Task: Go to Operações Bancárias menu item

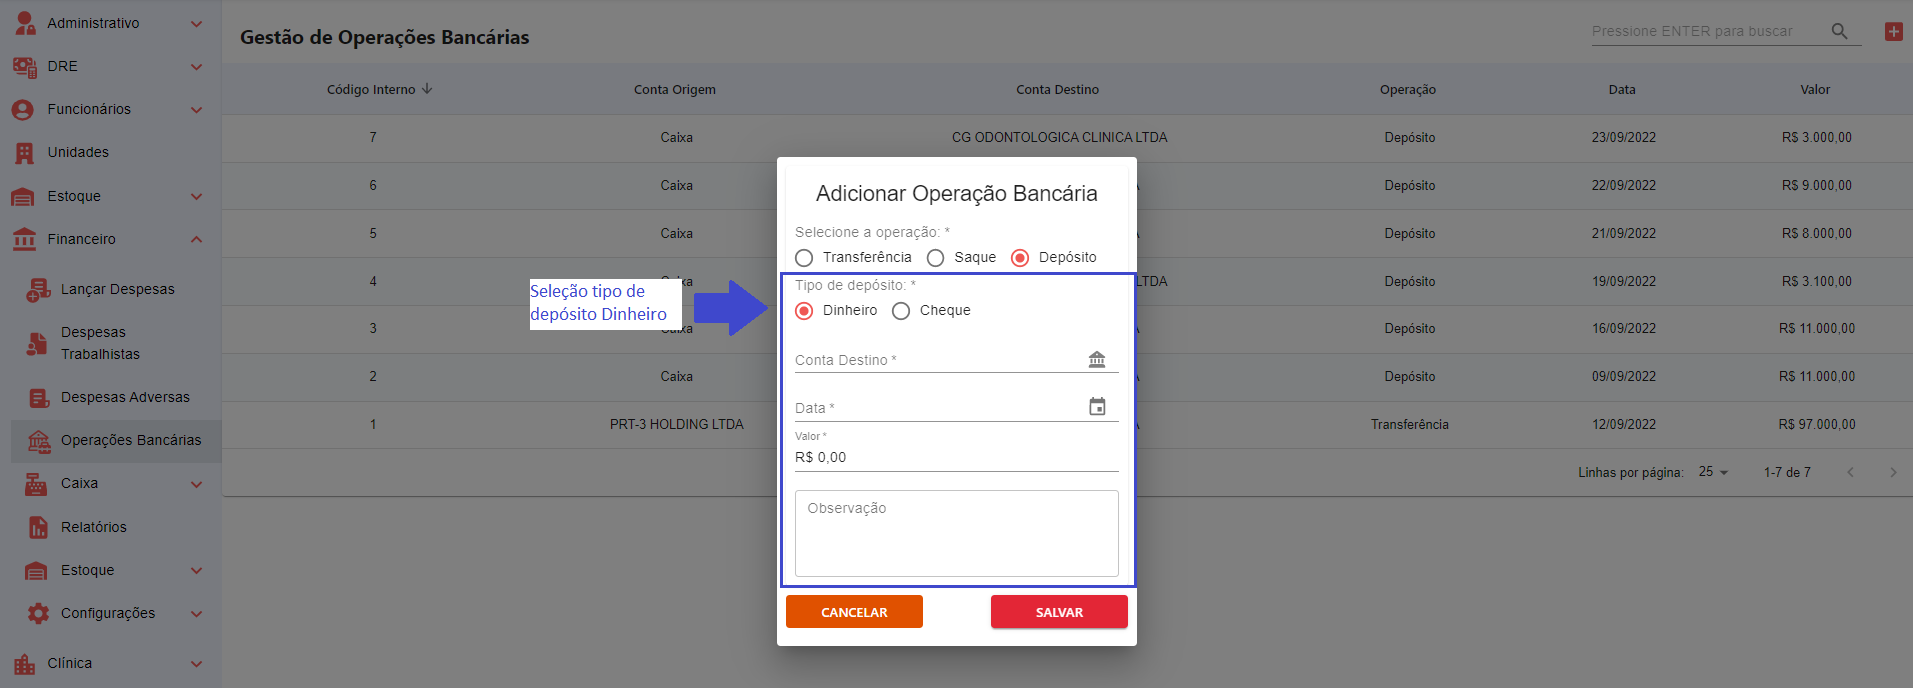Action: click(130, 440)
